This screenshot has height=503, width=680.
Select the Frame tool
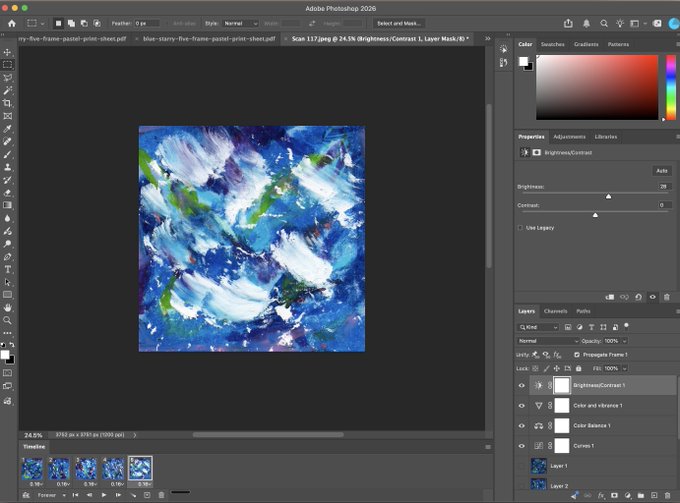point(7,116)
